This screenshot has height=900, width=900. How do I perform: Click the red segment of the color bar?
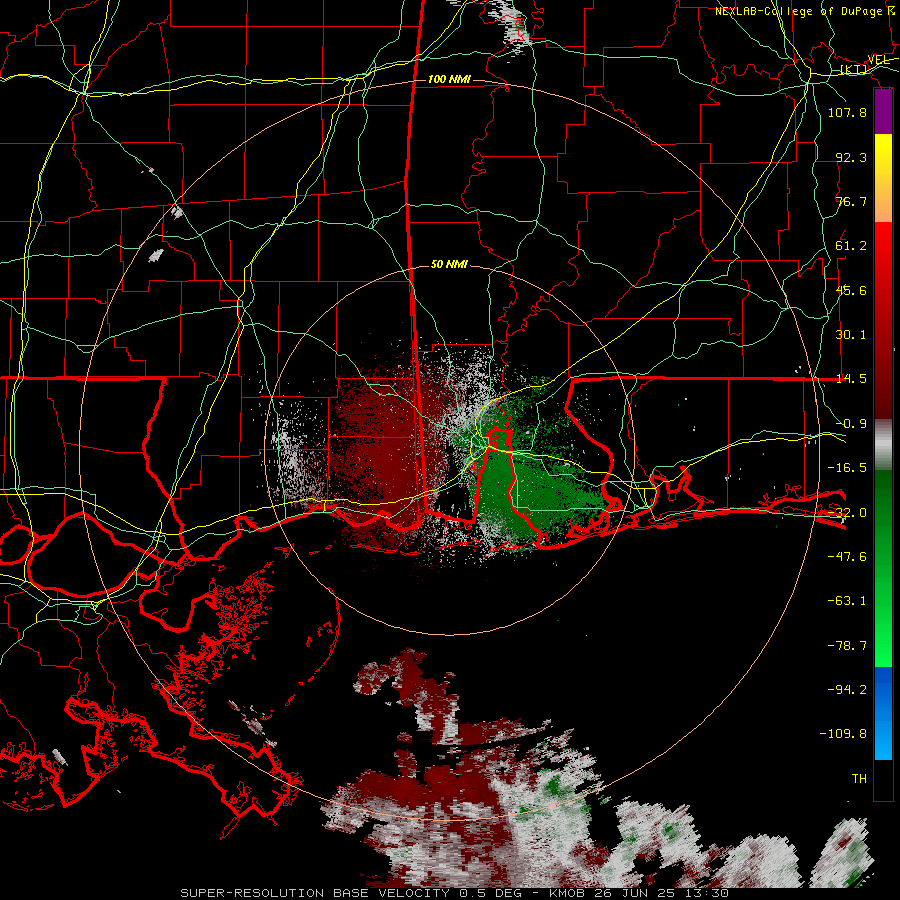[883, 320]
